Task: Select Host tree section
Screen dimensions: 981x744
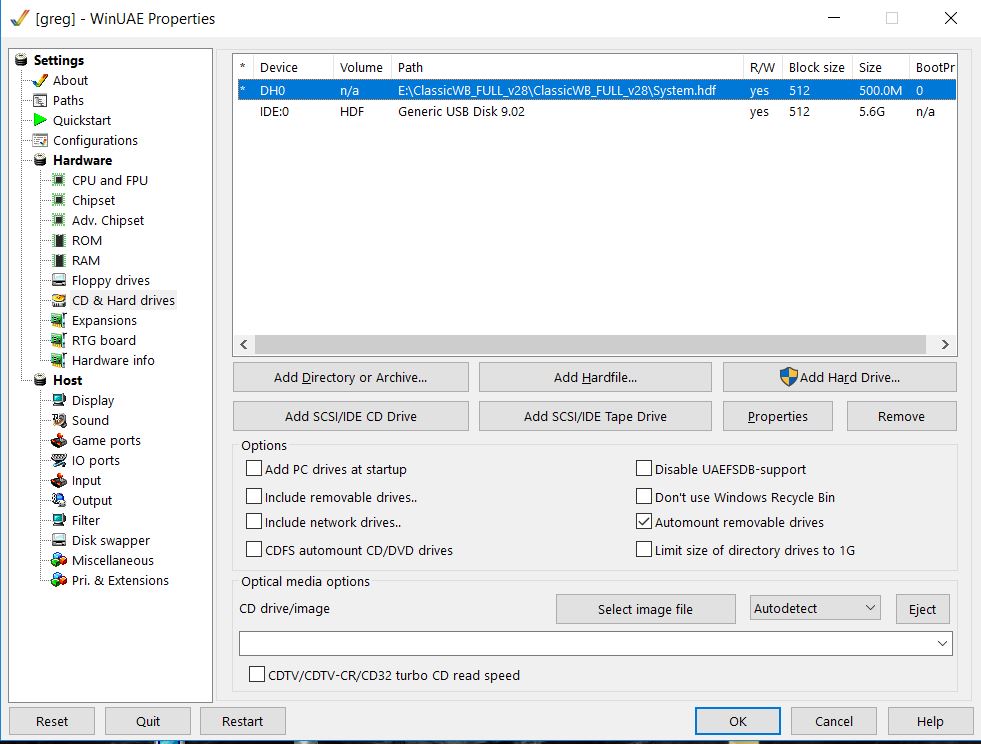Action: (x=67, y=380)
